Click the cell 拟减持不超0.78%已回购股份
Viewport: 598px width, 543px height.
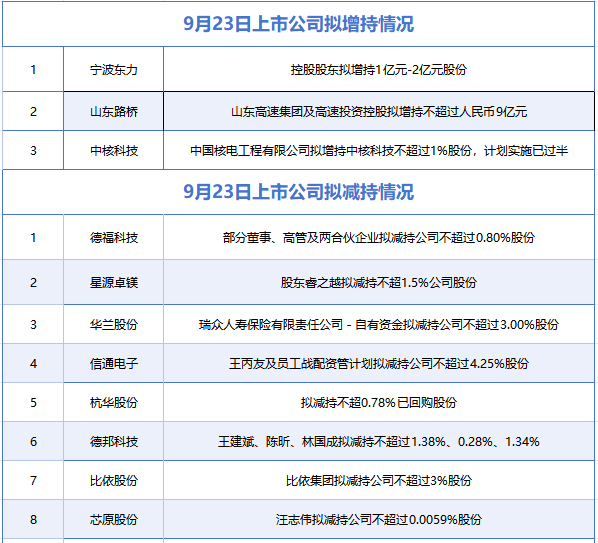pos(379,402)
